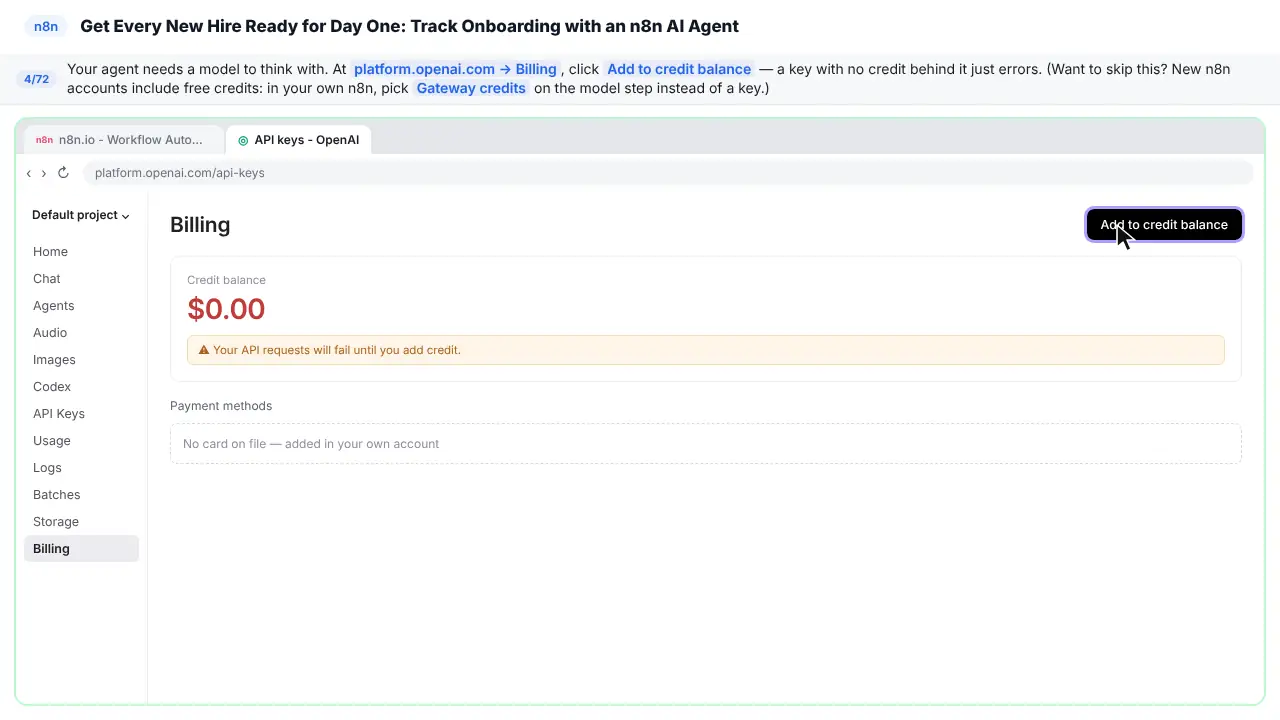Screen dimensions: 1280x720
Task: Click the tutorial title about onboarding new hires
Action: (409, 26)
